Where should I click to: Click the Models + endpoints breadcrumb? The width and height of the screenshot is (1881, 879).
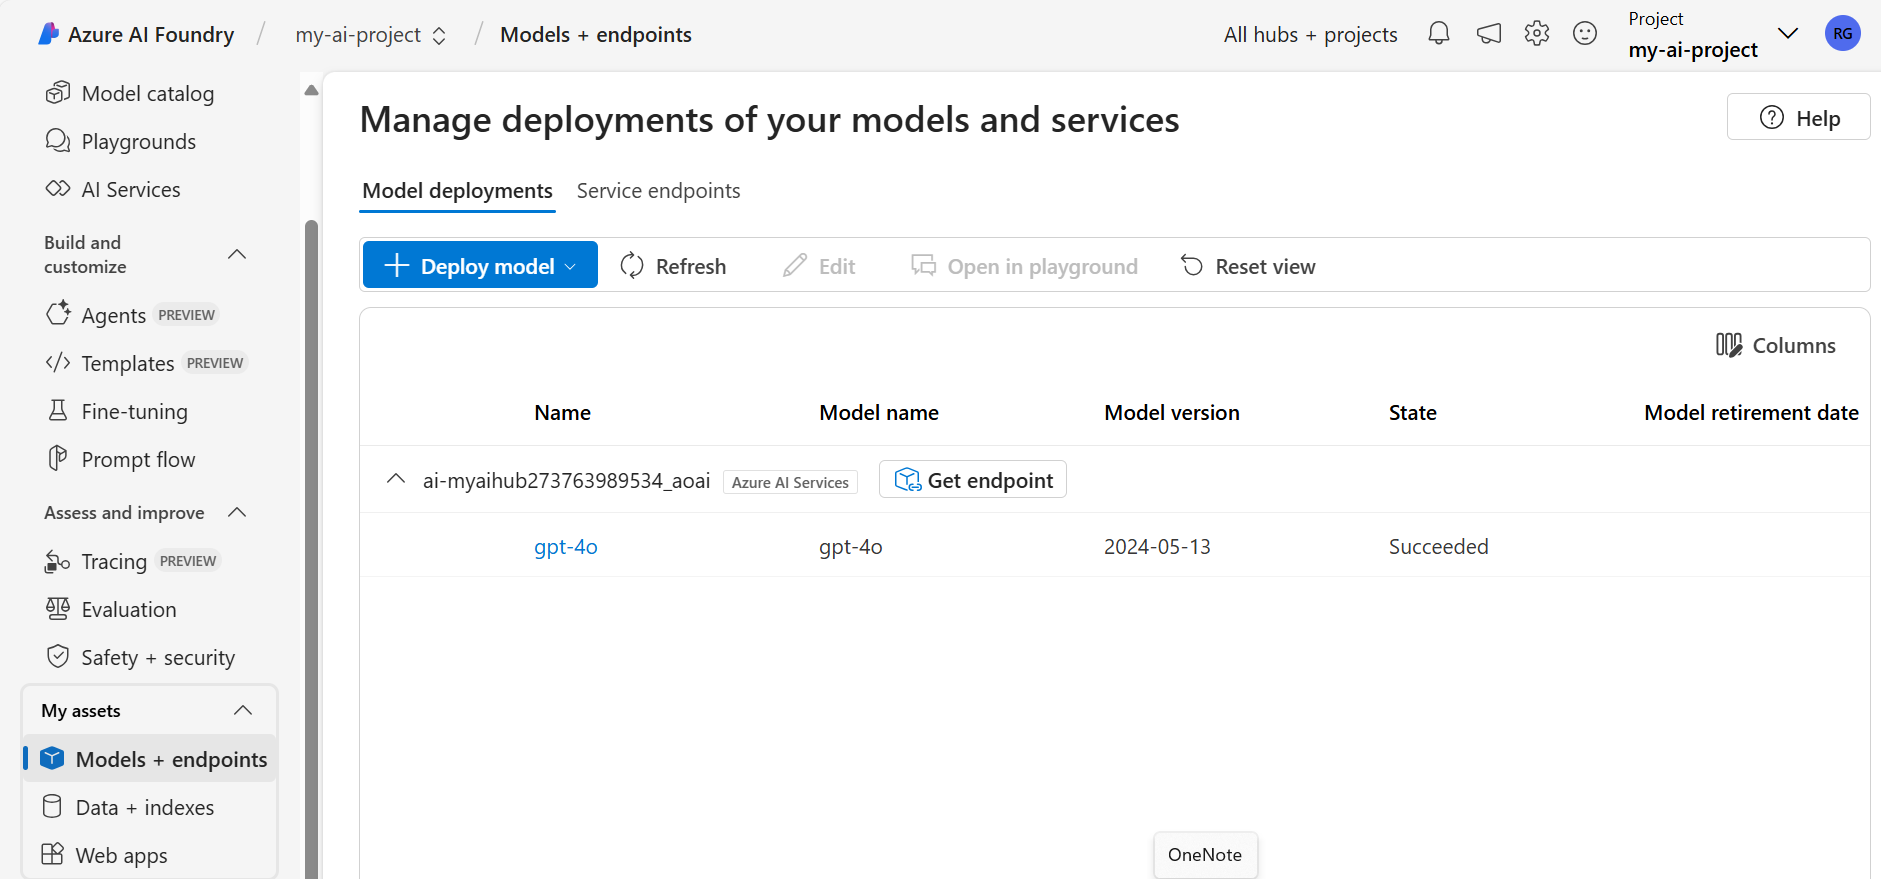[x=596, y=34]
